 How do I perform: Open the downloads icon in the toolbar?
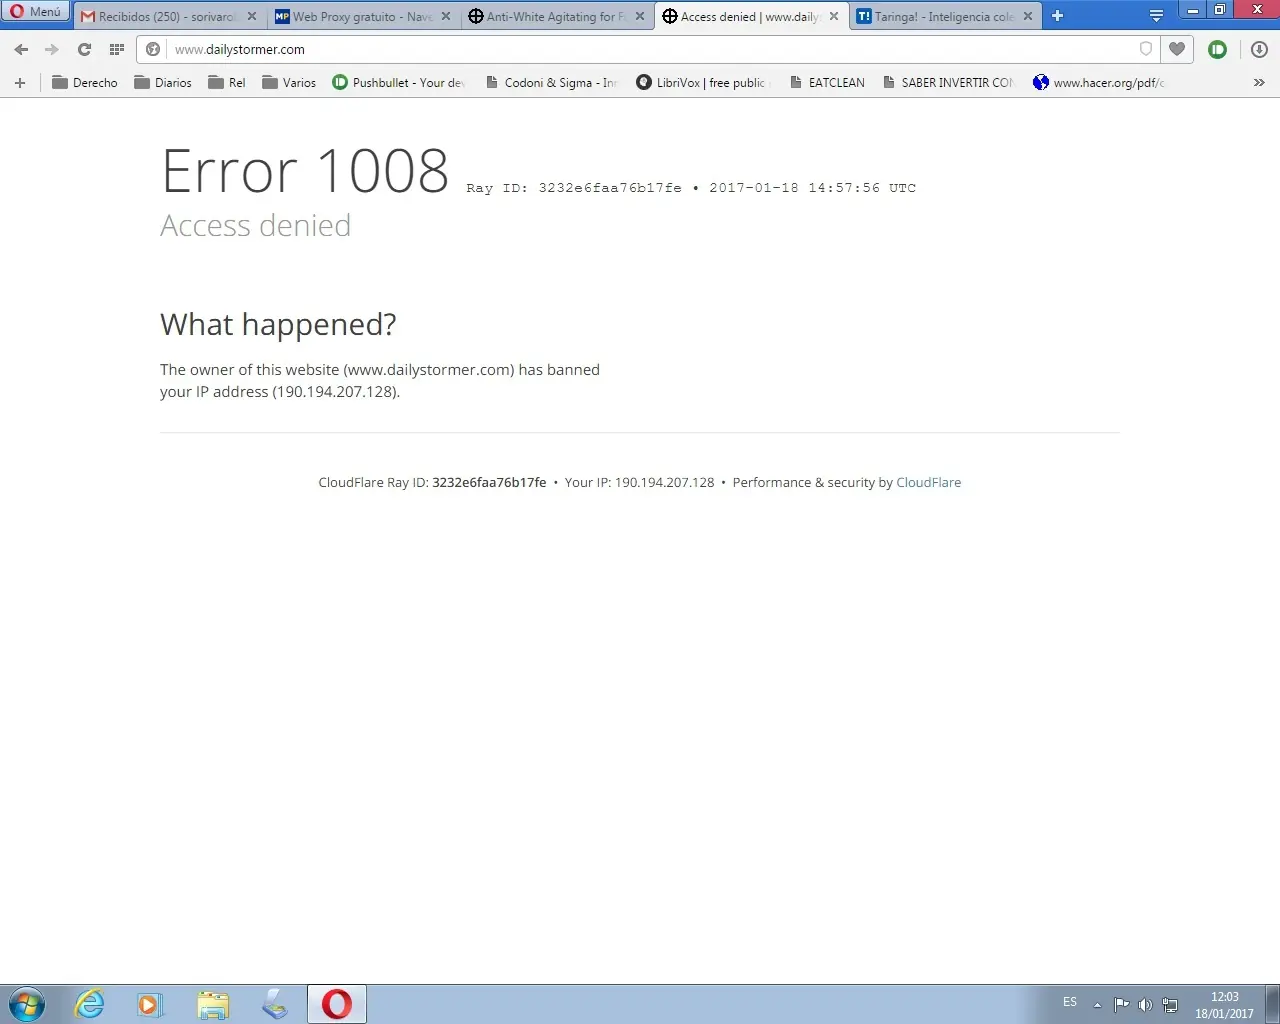coord(1259,49)
